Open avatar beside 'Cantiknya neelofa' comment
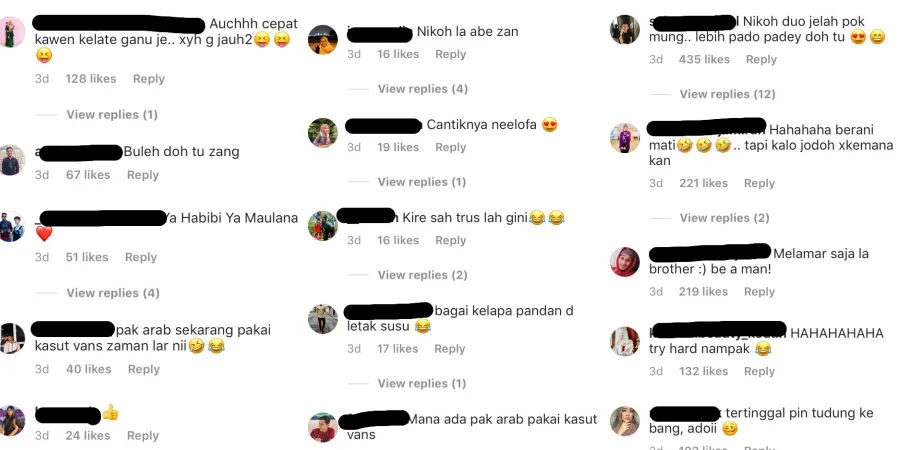The width and height of the screenshot is (900, 450). tap(323, 133)
